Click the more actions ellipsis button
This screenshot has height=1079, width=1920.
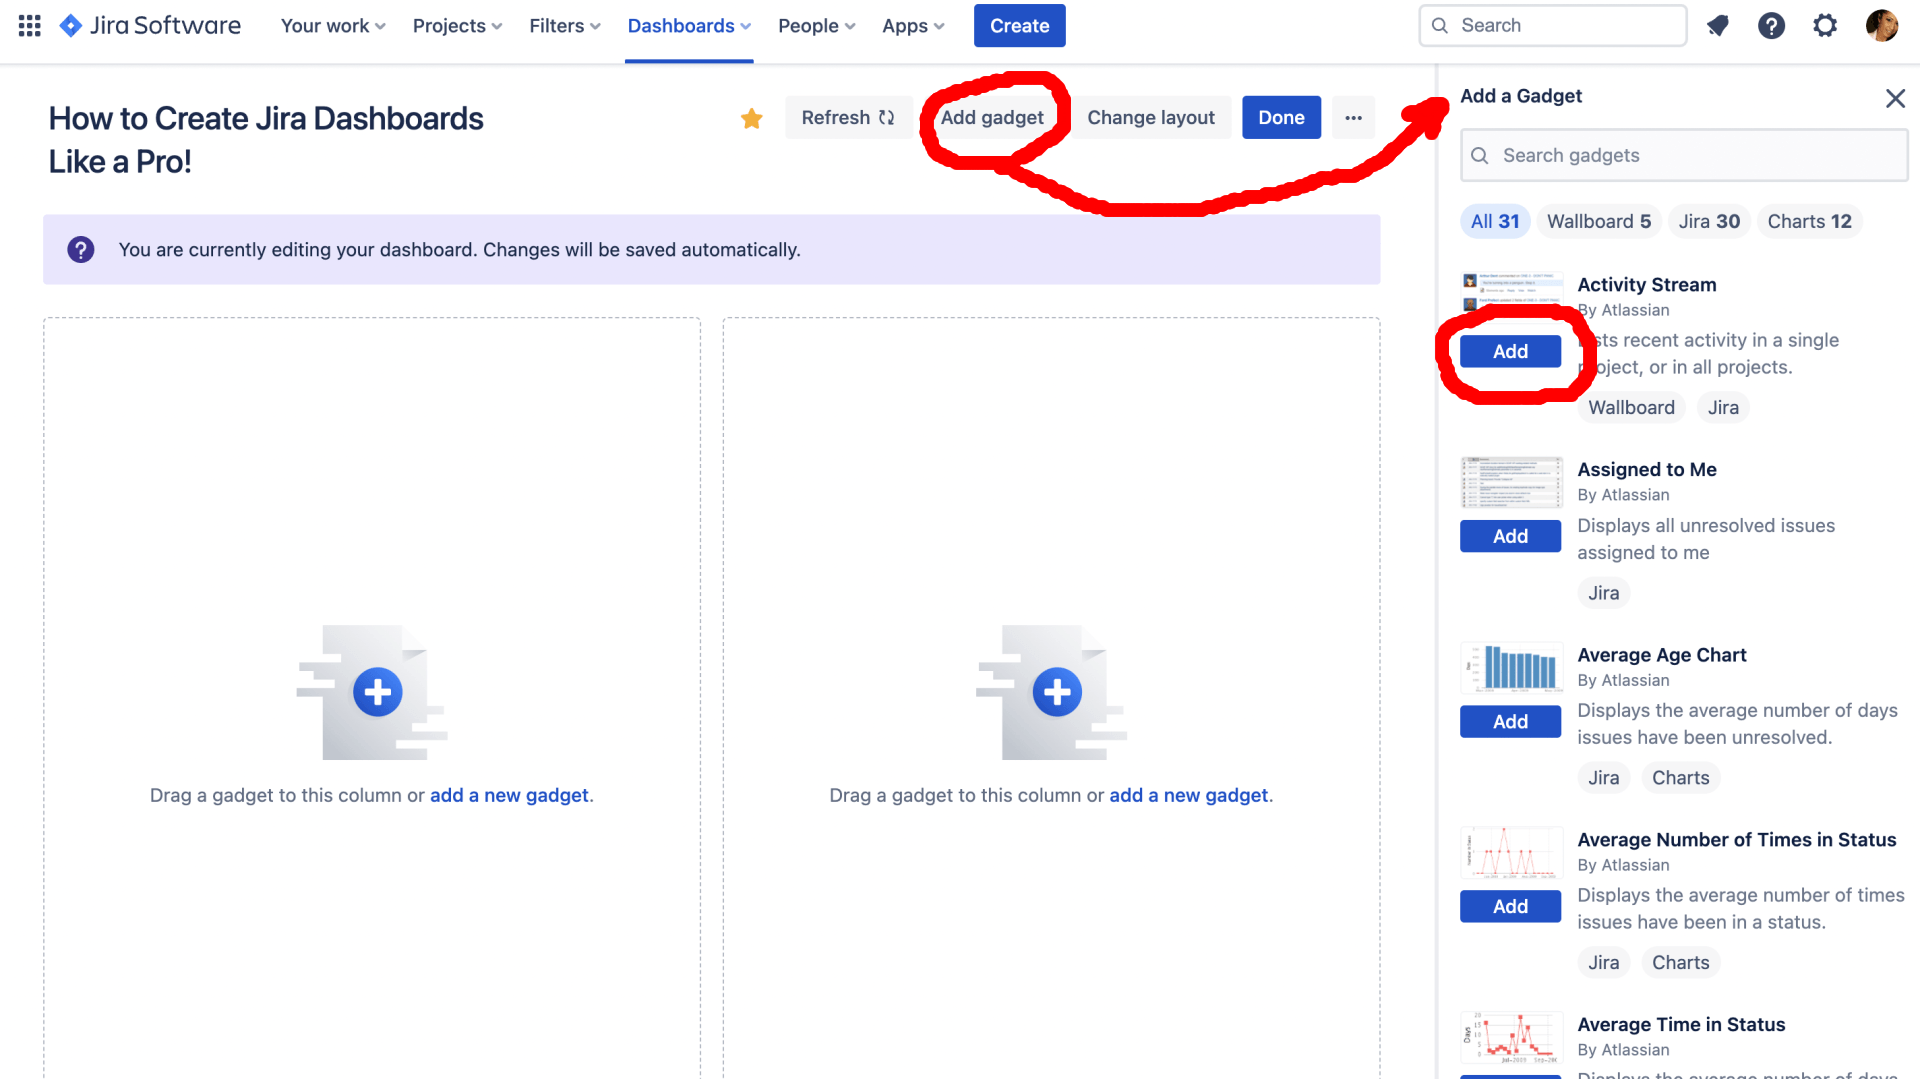pyautogui.click(x=1353, y=118)
